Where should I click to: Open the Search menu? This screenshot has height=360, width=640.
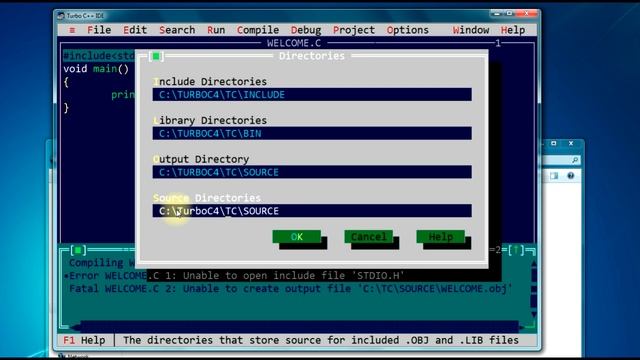(x=177, y=30)
